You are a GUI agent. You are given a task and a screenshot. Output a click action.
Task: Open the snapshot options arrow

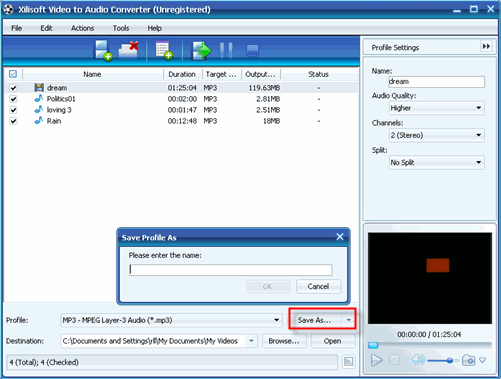coord(482,360)
